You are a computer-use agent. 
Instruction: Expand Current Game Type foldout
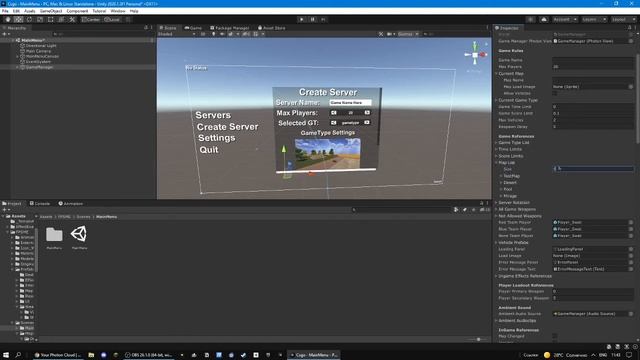[x=497, y=100]
